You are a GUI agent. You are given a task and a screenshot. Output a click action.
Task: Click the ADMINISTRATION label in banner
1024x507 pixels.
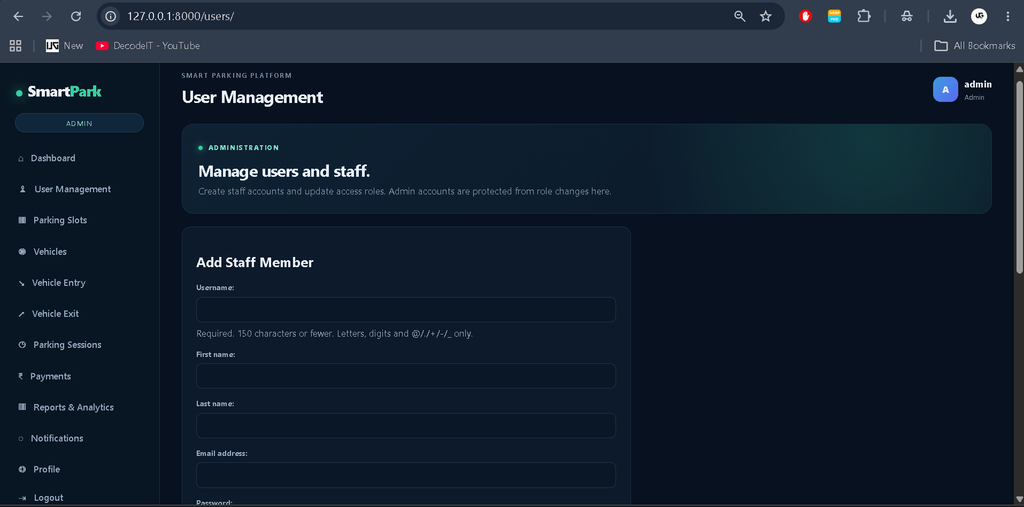tap(244, 148)
